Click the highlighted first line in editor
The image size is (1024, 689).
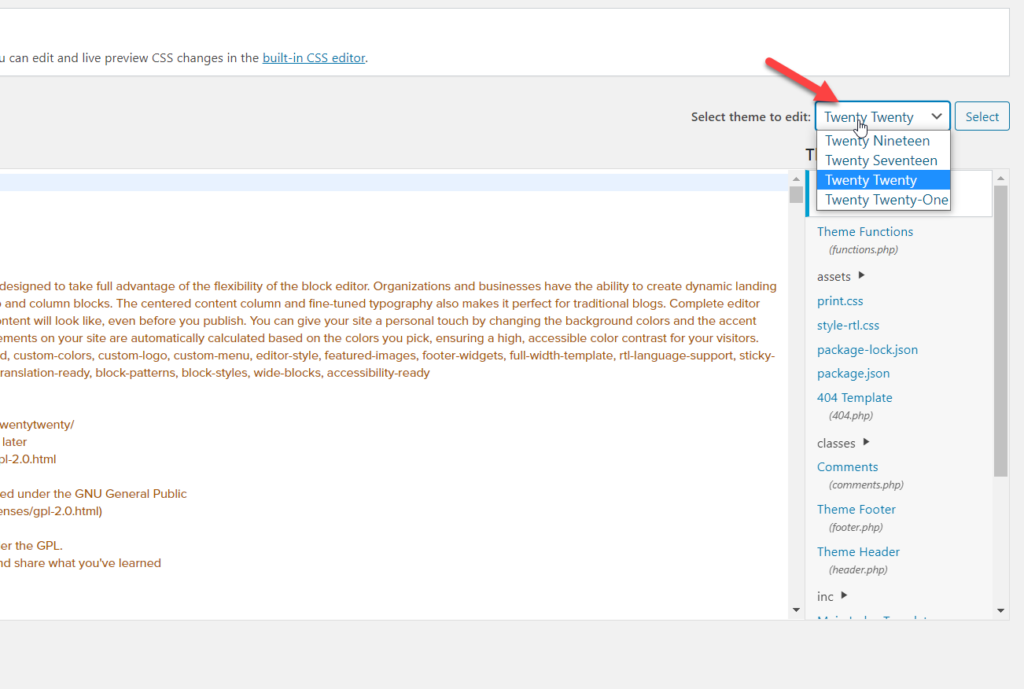tap(393, 182)
